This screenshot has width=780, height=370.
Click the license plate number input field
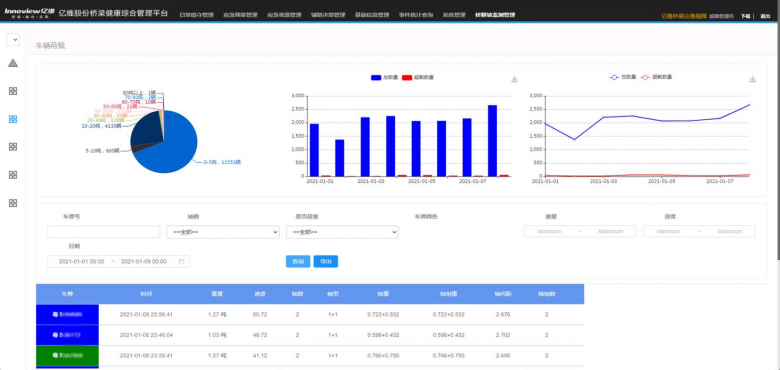pos(103,232)
